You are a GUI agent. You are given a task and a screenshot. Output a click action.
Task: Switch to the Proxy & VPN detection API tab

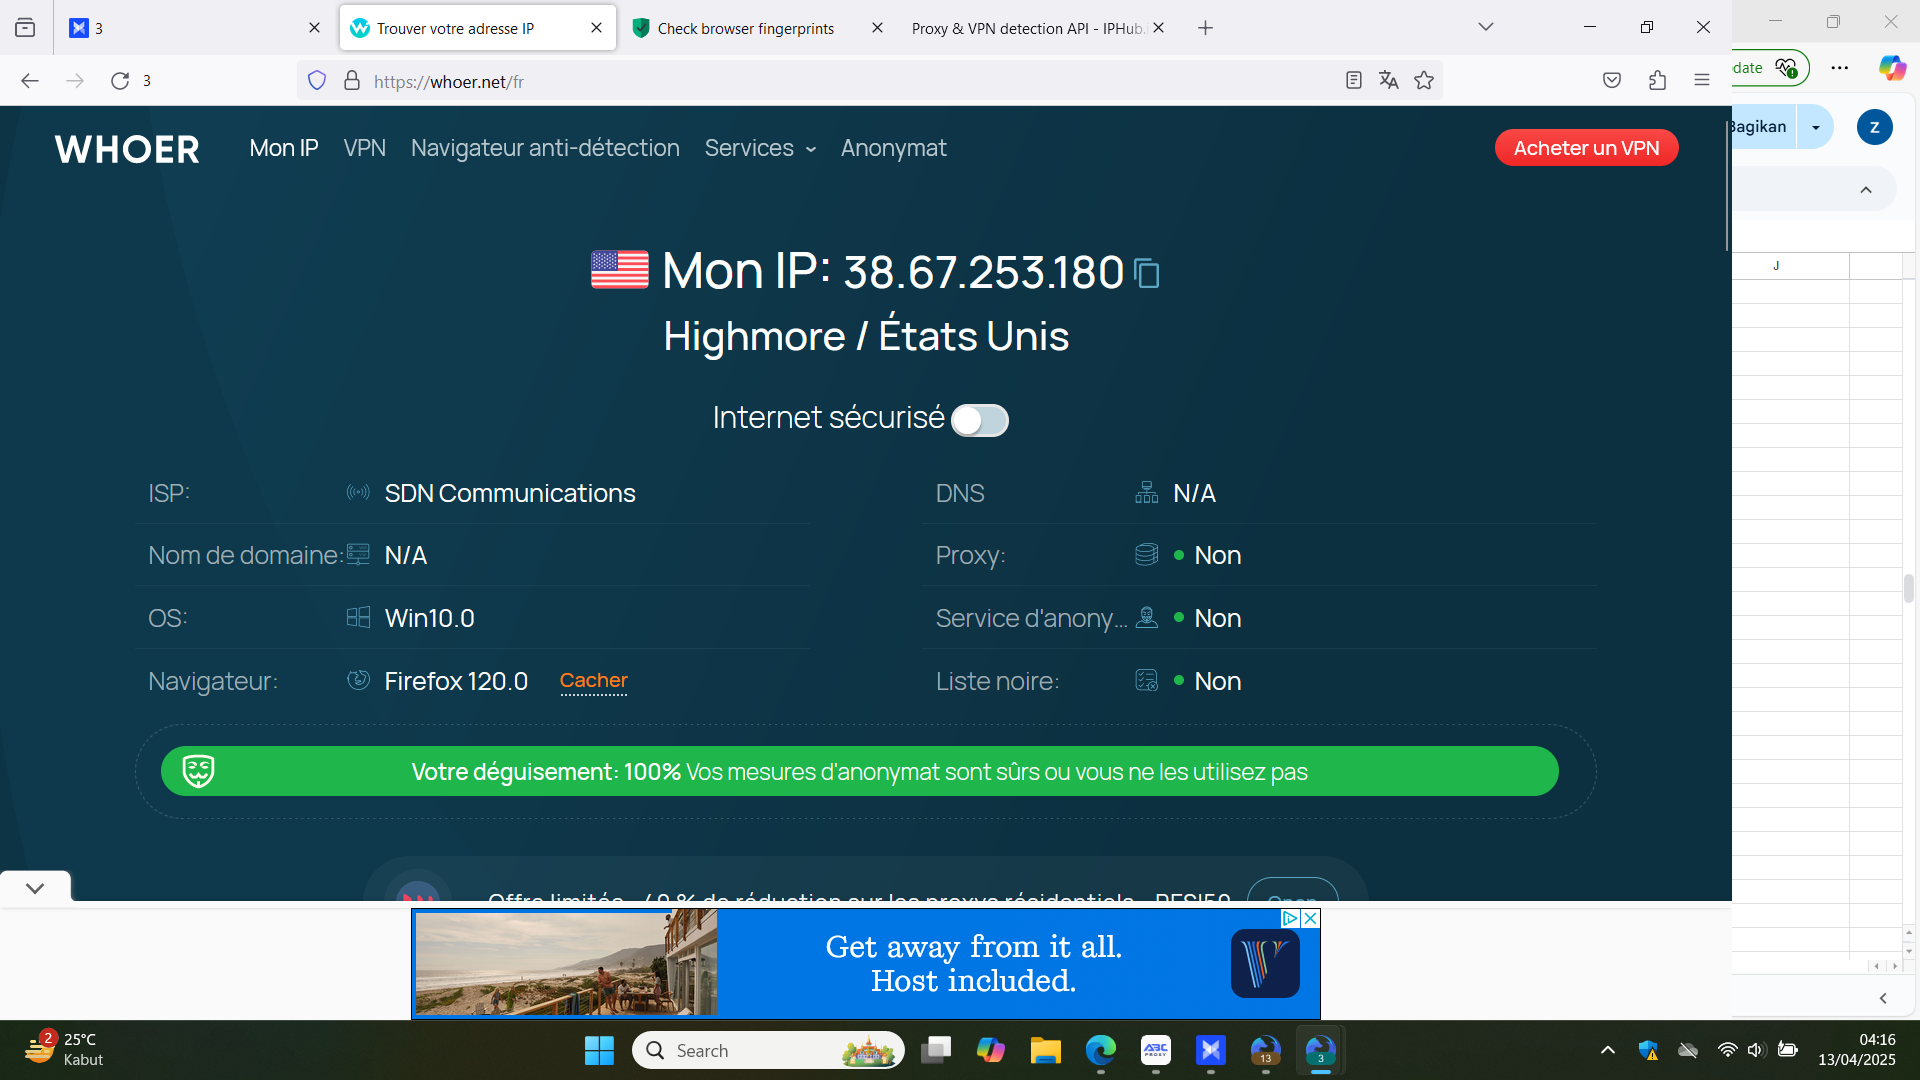click(1028, 28)
